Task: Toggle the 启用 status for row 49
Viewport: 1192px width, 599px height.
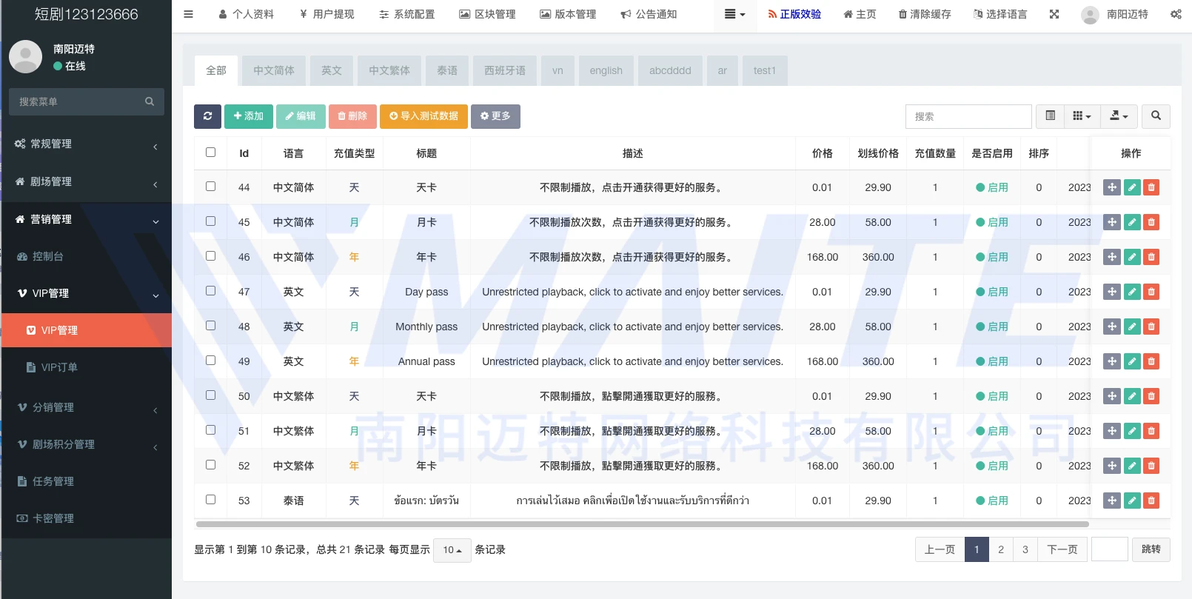Action: (992, 361)
